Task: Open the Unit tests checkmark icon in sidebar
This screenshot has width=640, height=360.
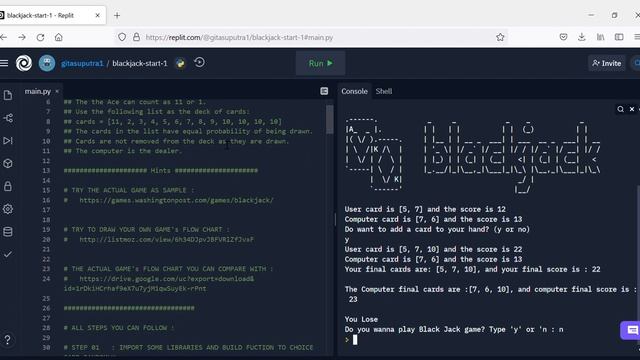Action: (8, 255)
